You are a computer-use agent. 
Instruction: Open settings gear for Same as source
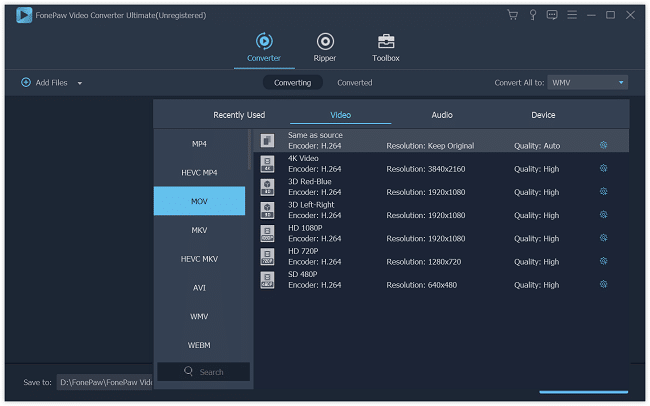[x=603, y=145]
